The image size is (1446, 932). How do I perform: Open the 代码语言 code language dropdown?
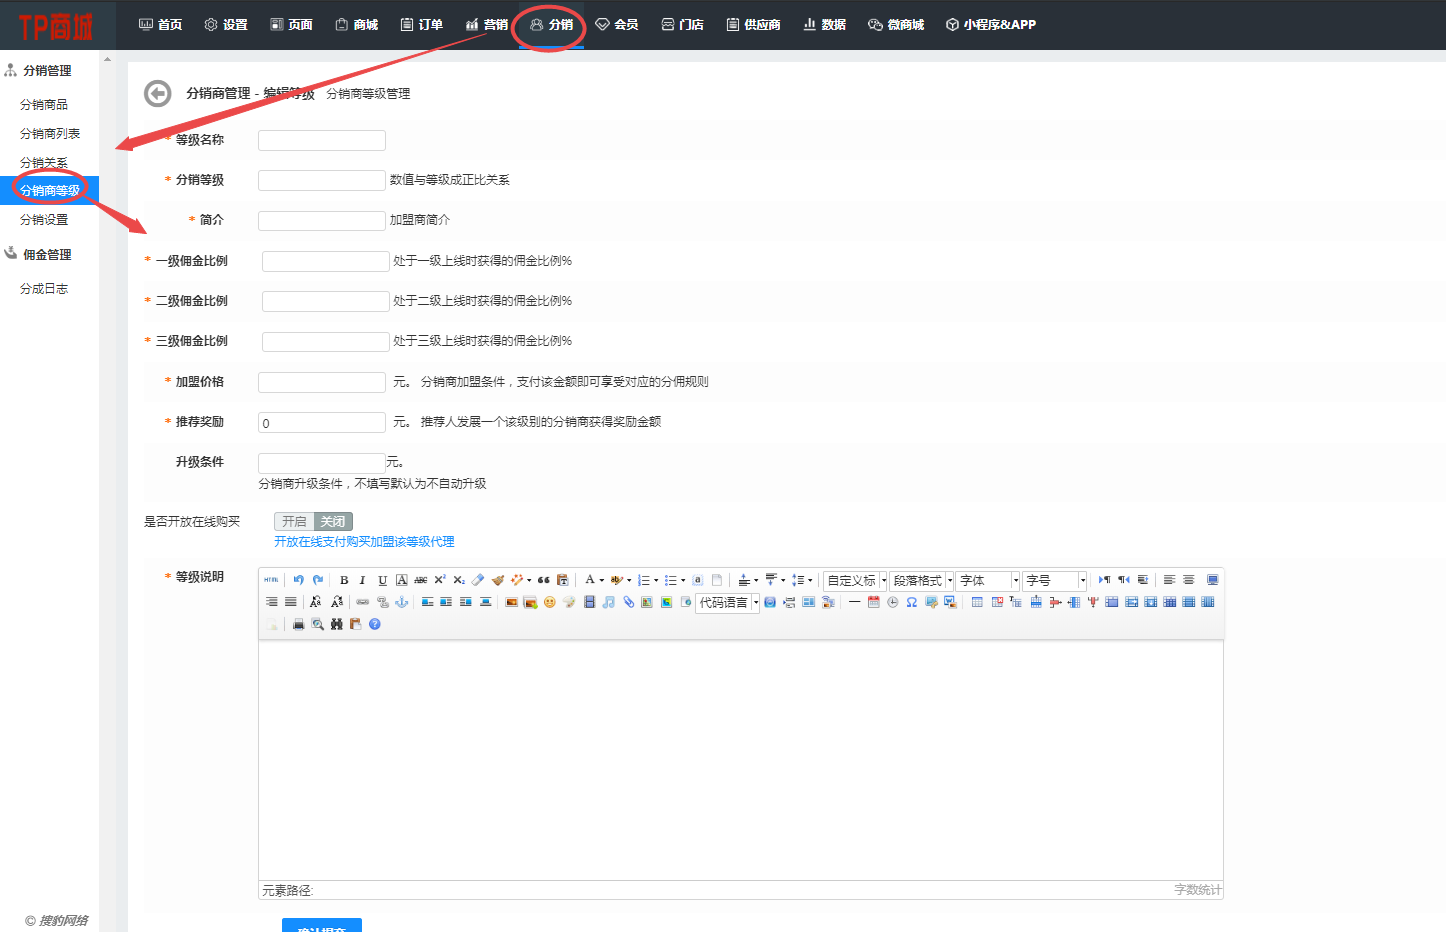click(x=724, y=602)
